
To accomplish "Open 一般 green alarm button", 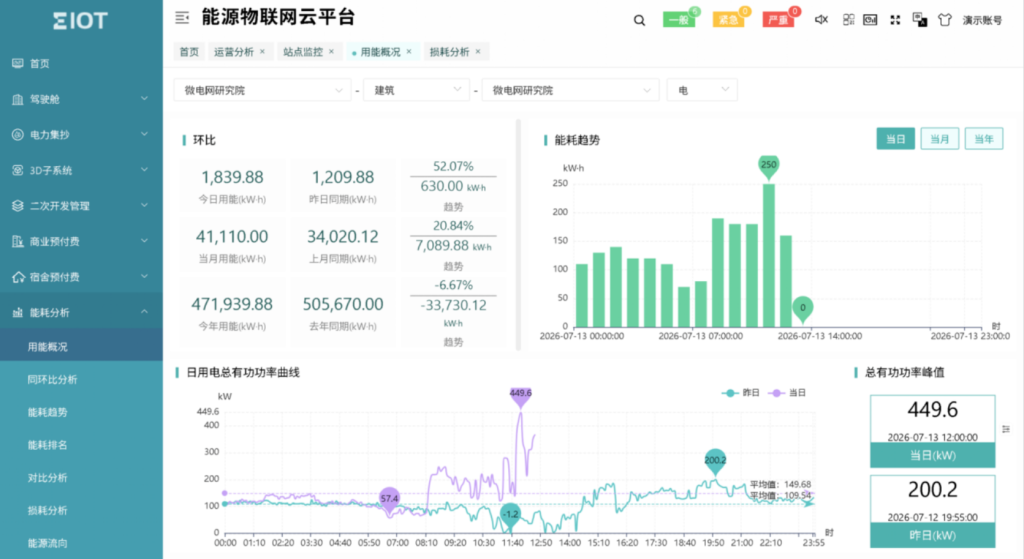I will pyautogui.click(x=679, y=20).
